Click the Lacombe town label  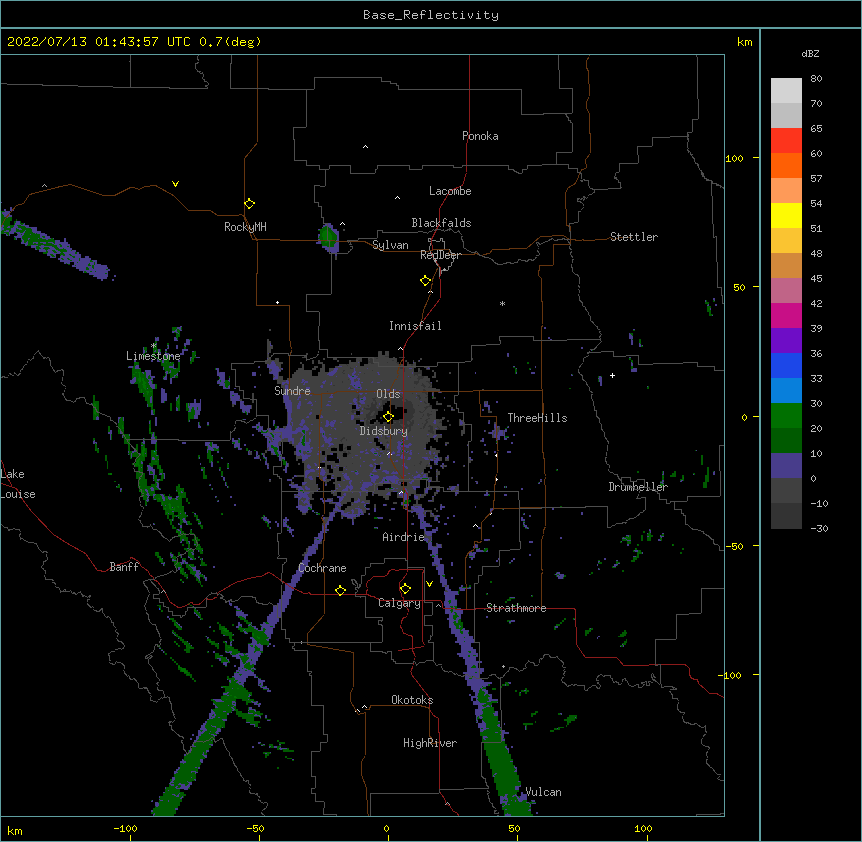pos(450,191)
